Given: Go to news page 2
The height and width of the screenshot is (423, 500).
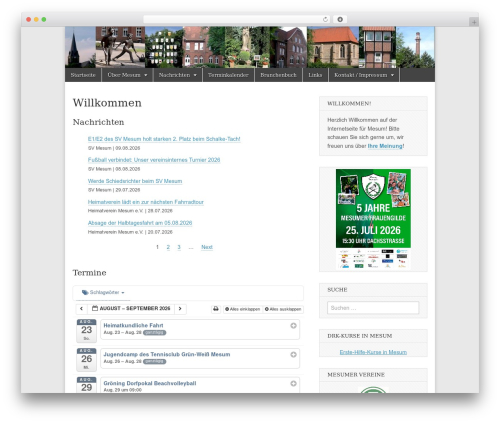Looking at the screenshot, I should pos(168,247).
